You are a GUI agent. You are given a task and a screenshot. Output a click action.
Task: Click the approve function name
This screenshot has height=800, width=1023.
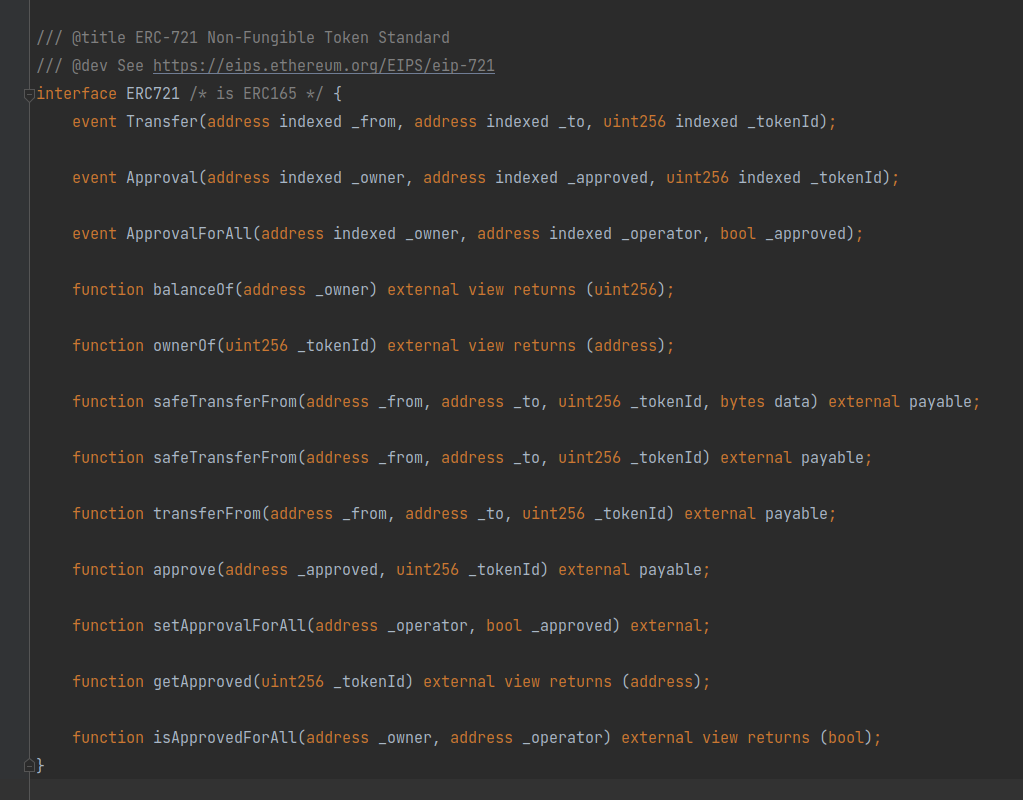tap(184, 570)
